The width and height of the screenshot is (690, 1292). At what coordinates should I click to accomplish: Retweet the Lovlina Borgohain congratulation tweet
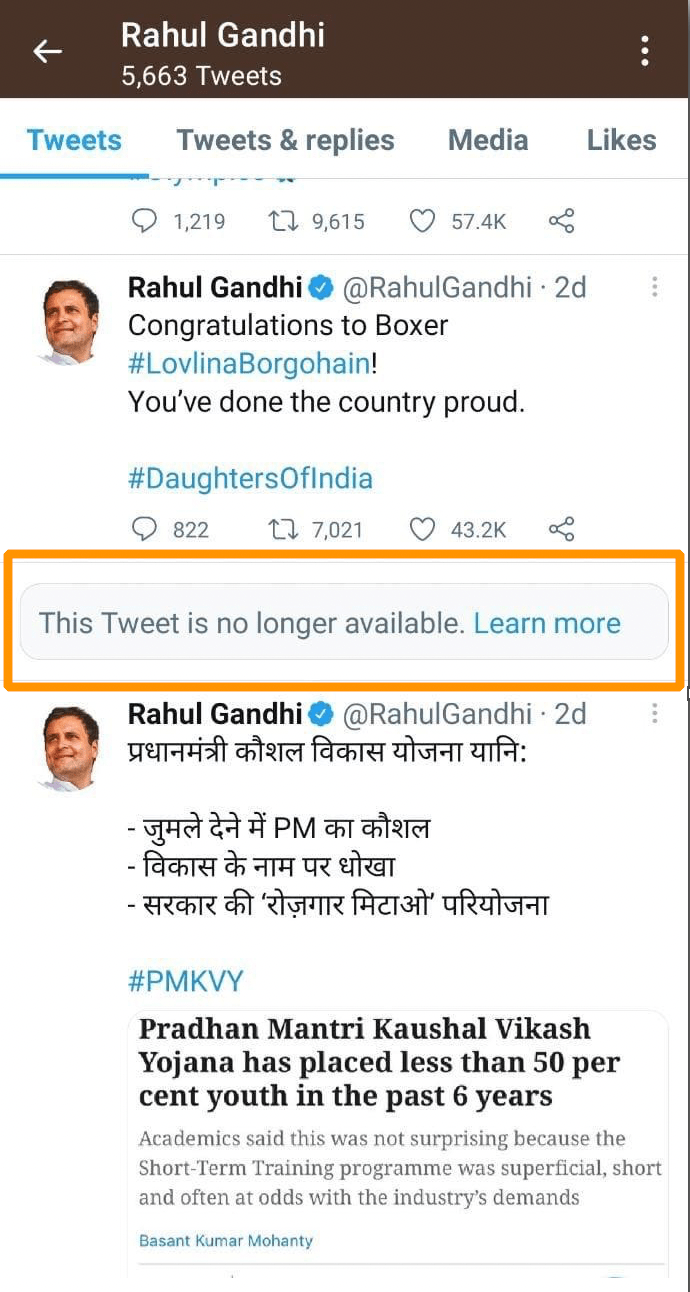[x=284, y=529]
